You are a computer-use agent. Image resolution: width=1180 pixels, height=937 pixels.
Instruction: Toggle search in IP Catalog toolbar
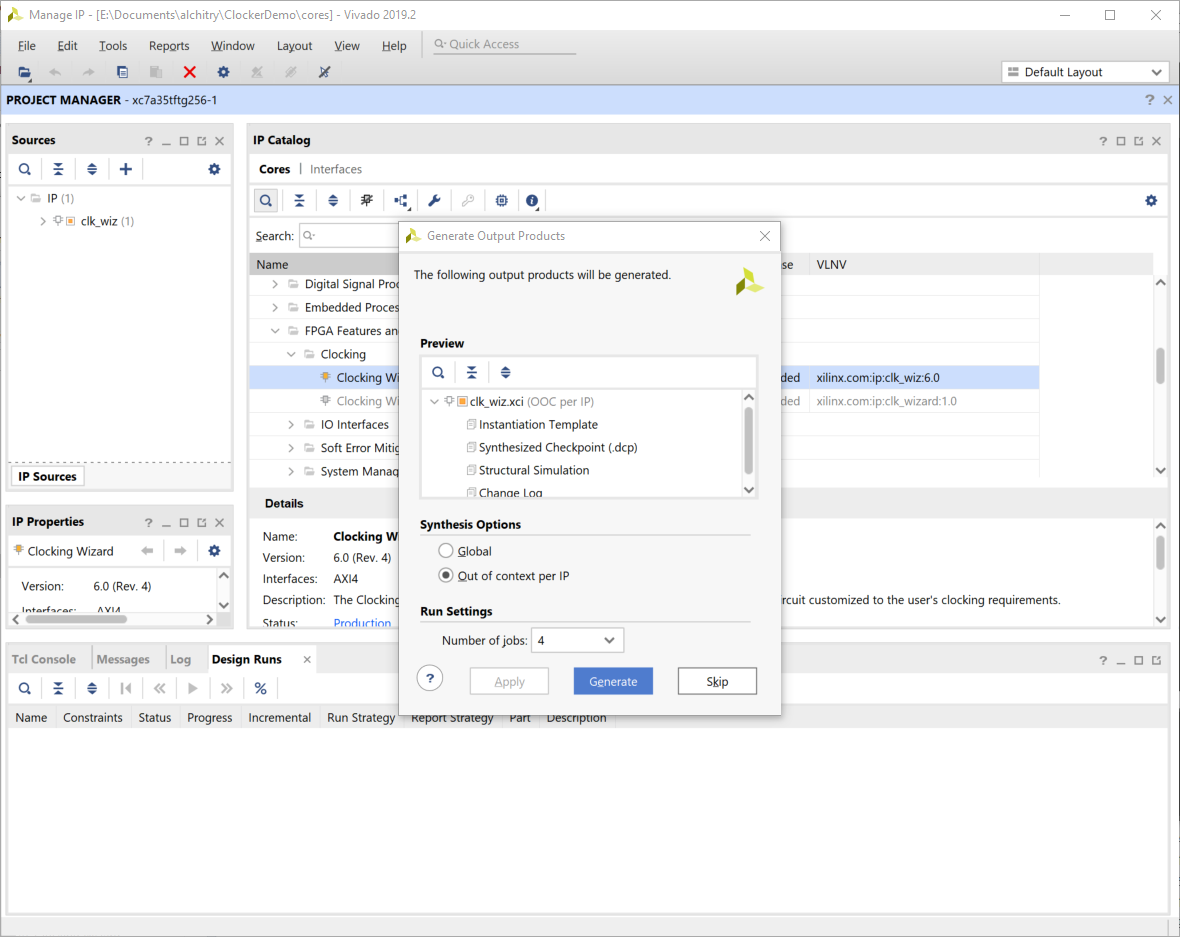point(266,201)
